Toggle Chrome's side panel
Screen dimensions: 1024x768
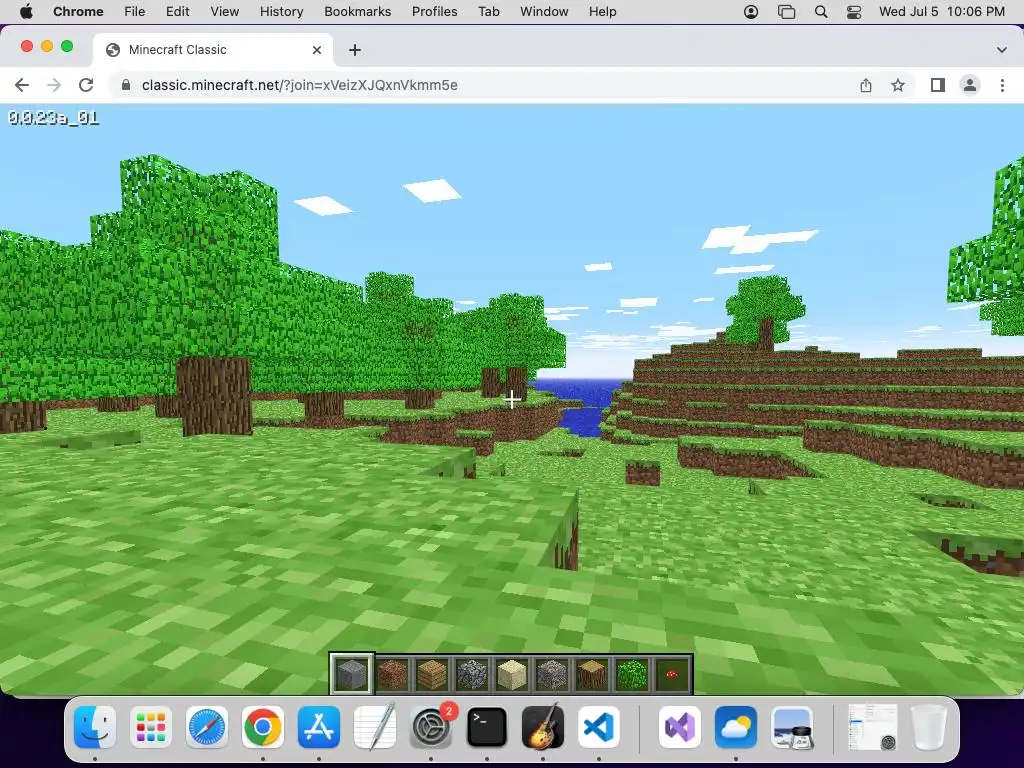click(938, 85)
